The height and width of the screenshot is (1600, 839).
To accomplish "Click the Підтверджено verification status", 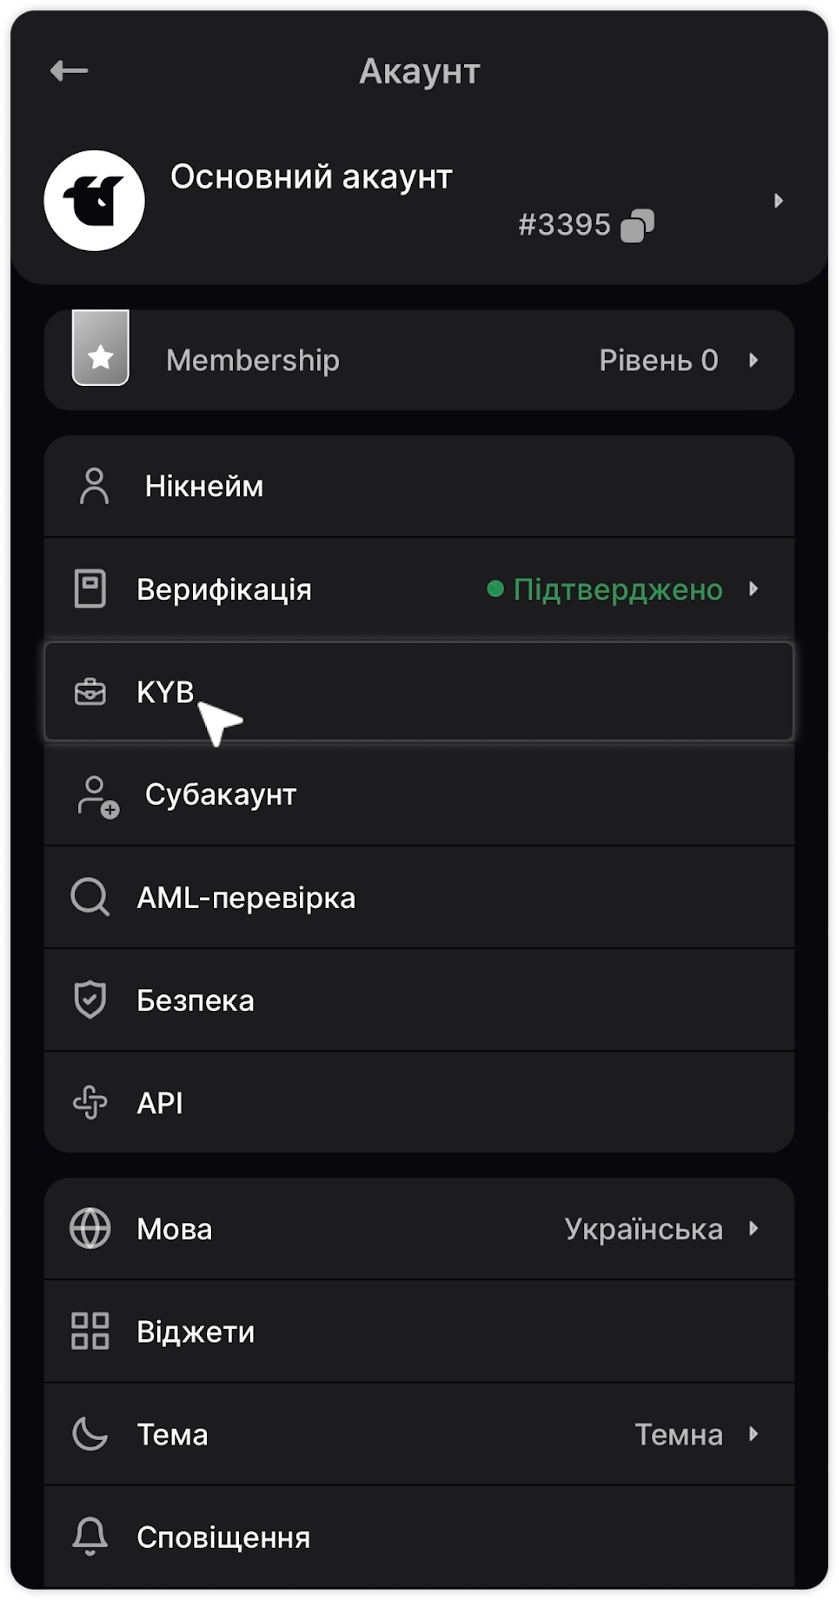I will [x=616, y=590].
